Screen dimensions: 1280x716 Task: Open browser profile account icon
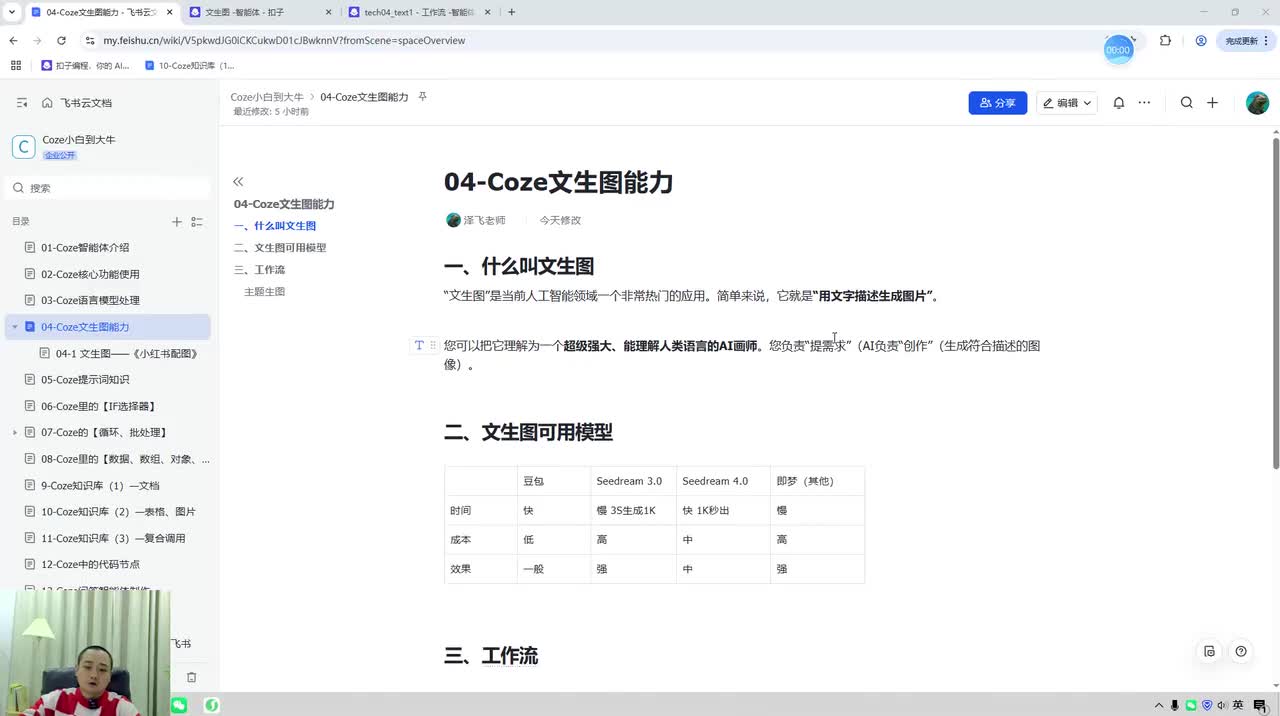(1201, 41)
